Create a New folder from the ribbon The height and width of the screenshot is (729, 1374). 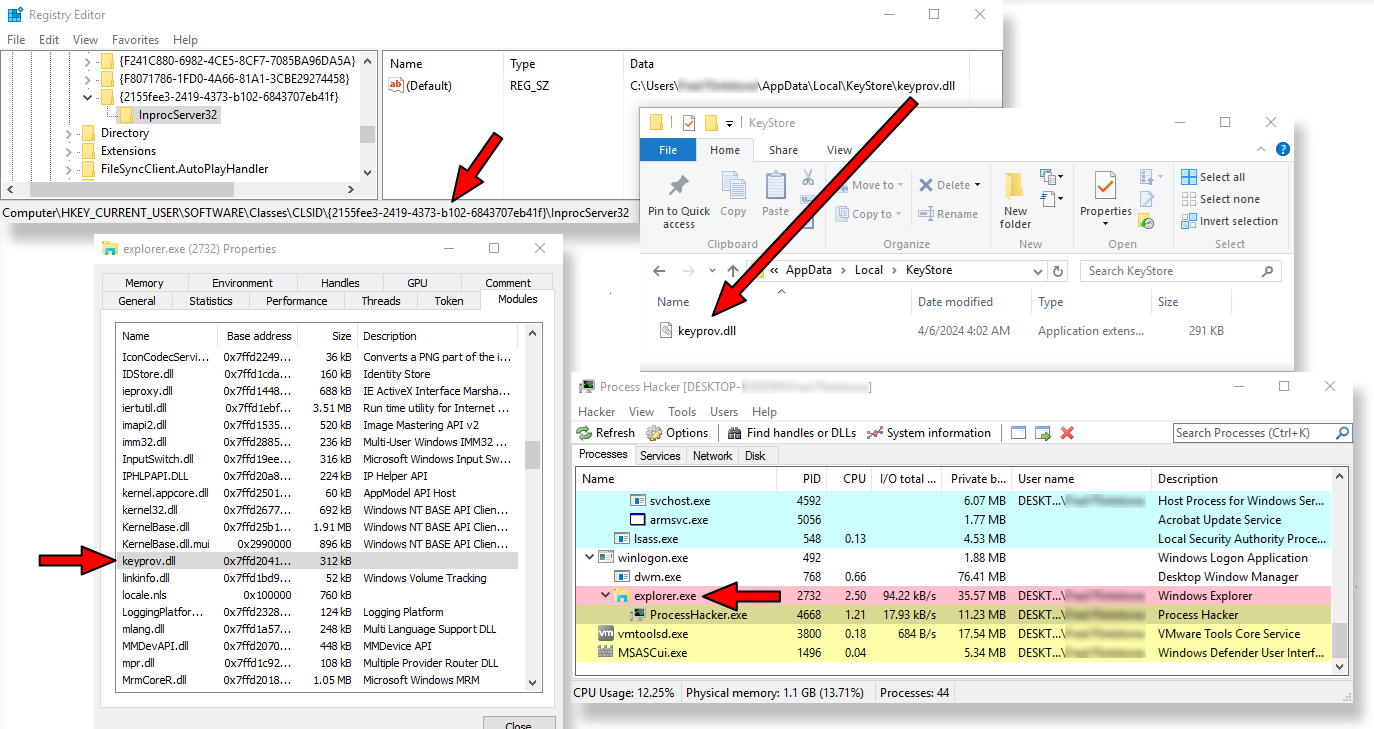[1015, 200]
